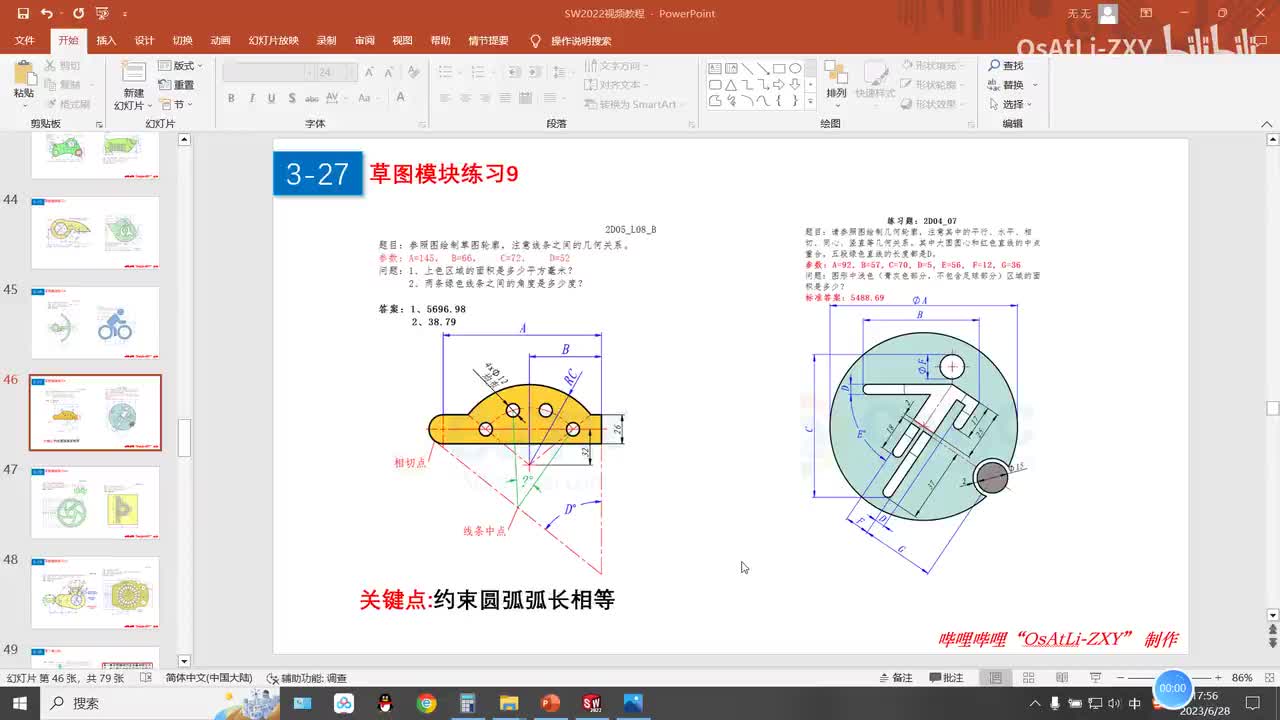Switch to Animations (动画) tab
Screen dimensions: 1280x720
220,41
